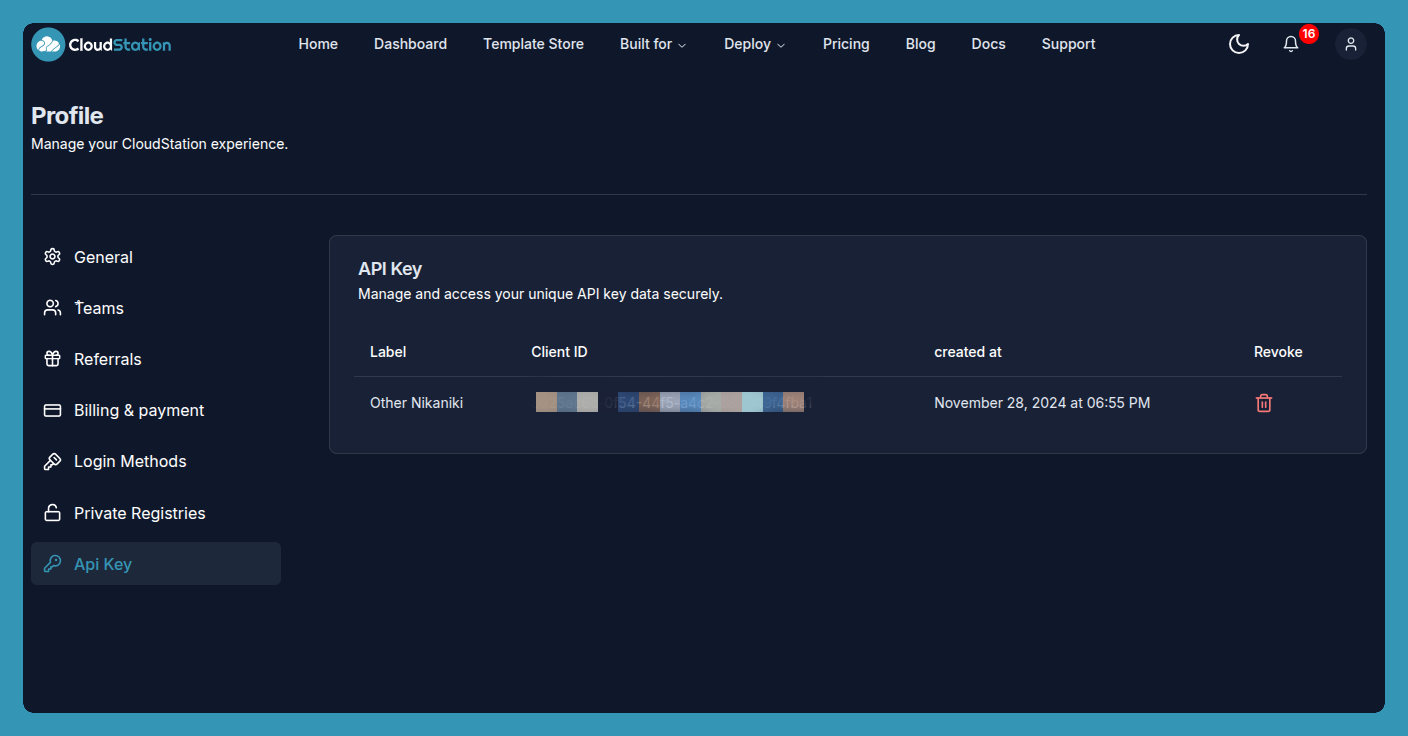Screen dimensions: 1408x736
Task: Select Referrals in the profile sidebar
Action: (156, 359)
